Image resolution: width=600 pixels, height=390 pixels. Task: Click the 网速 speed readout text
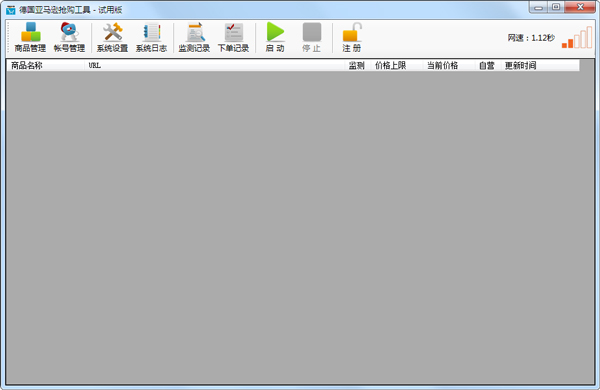[531, 38]
